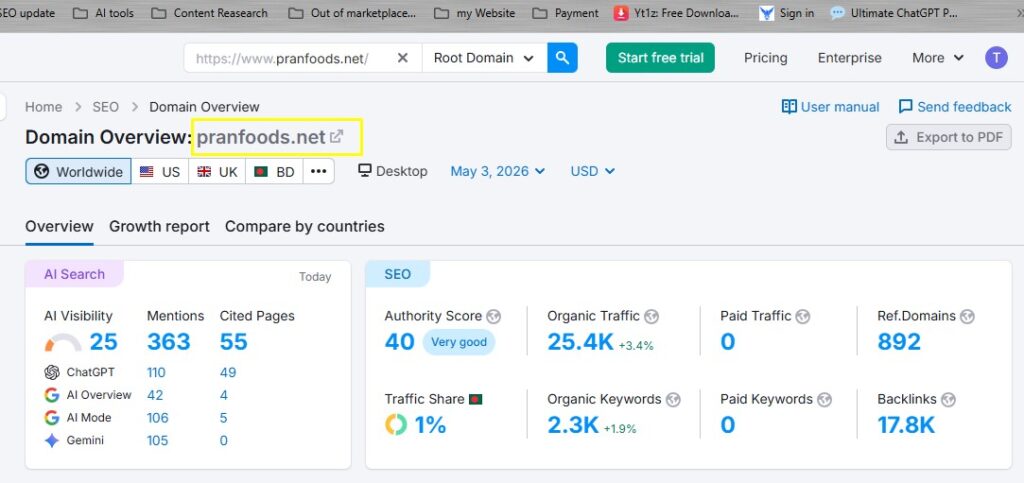The width and height of the screenshot is (1024, 483).
Task: Click the Google icon beside AI Mode
Action: [52, 418]
